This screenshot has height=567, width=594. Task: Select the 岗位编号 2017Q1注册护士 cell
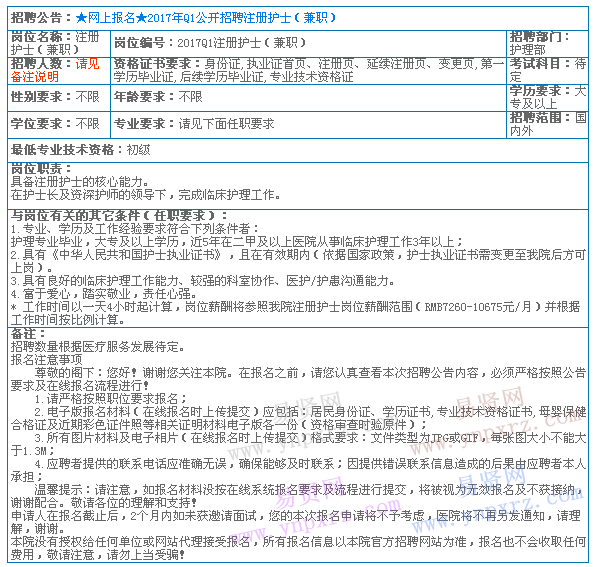308,44
